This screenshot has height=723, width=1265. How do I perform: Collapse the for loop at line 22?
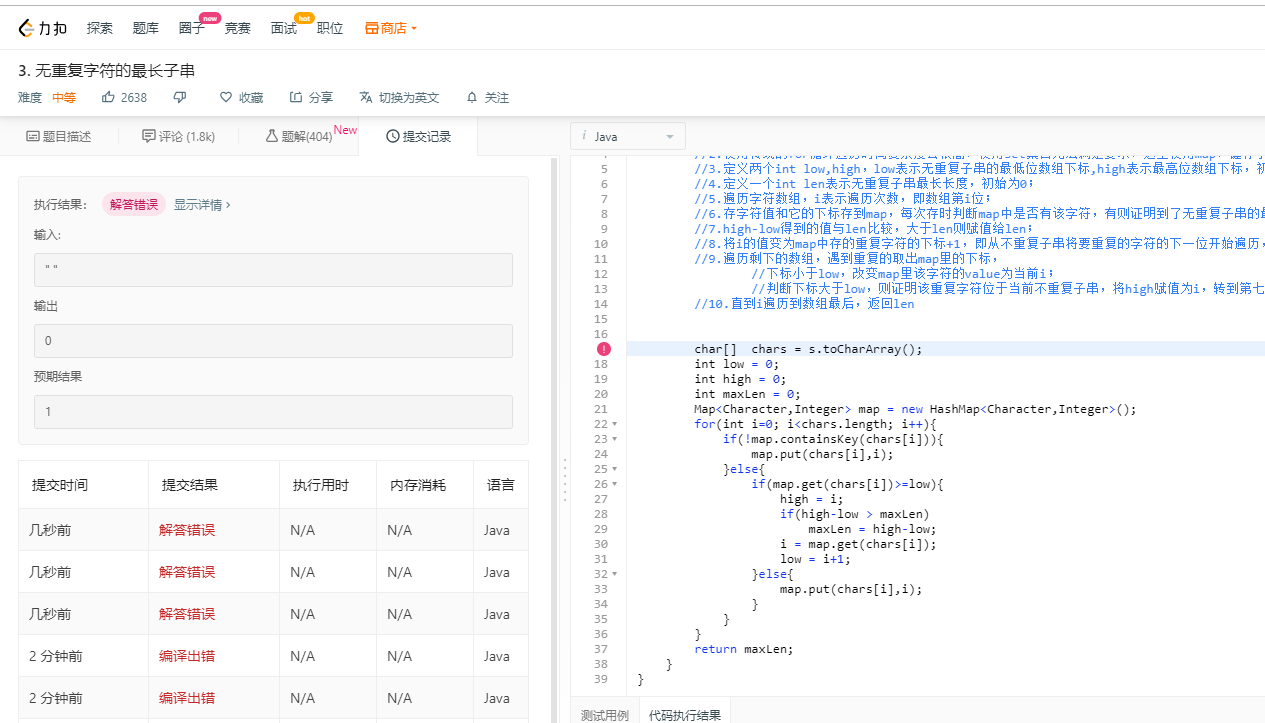pos(614,424)
